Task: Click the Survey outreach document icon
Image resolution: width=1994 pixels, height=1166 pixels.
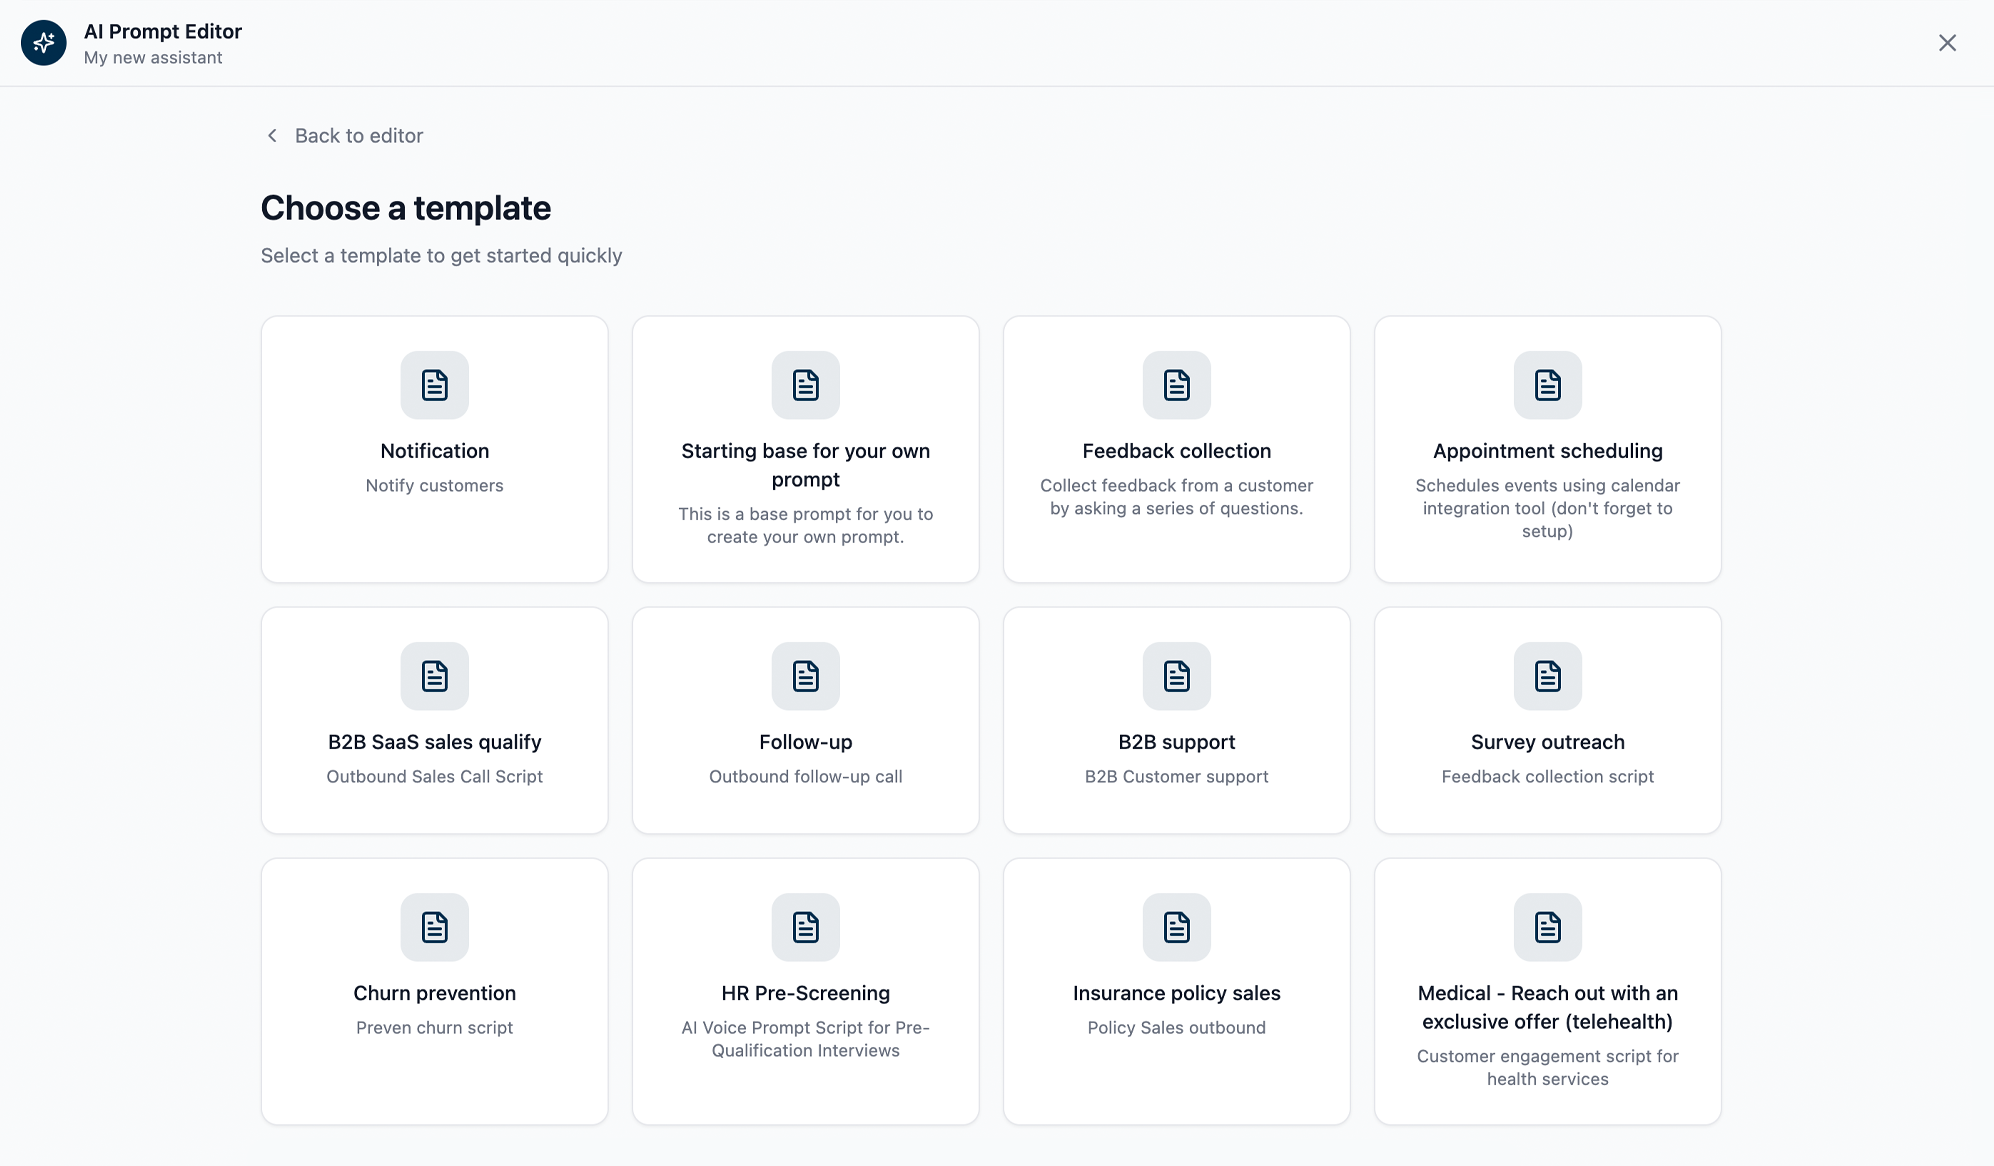Action: [1547, 676]
